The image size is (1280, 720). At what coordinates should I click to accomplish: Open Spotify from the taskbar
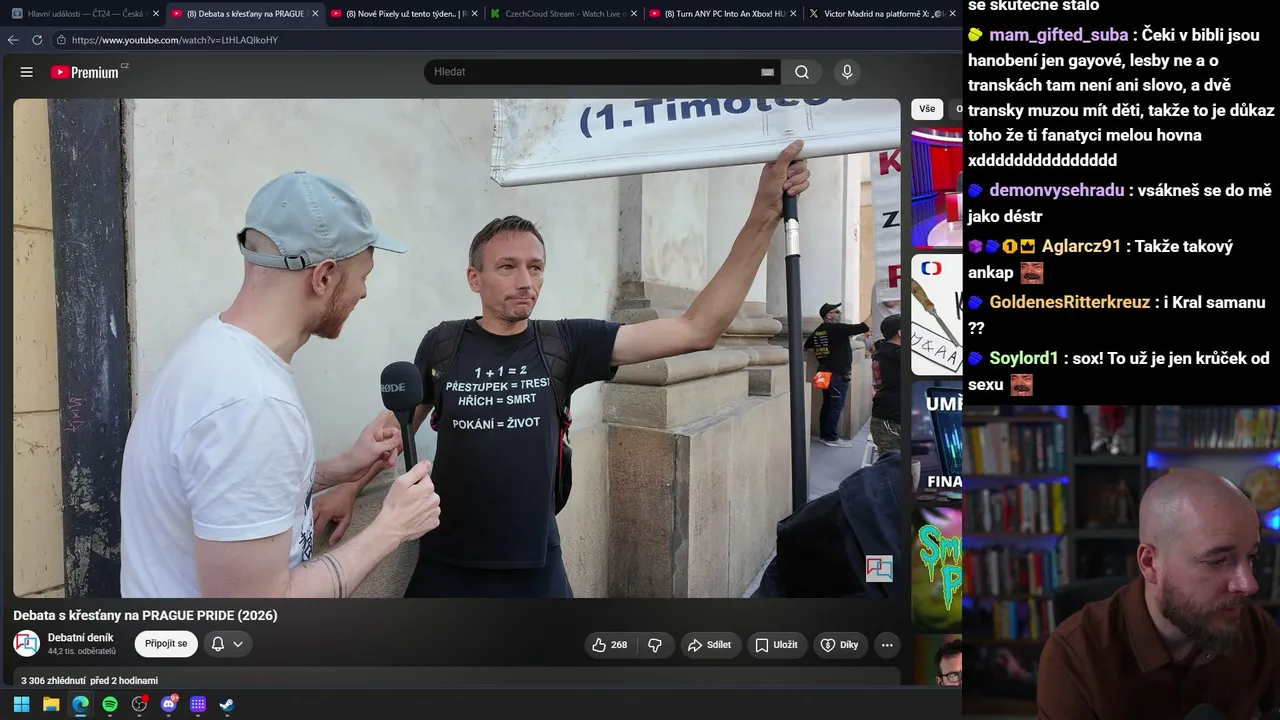110,704
